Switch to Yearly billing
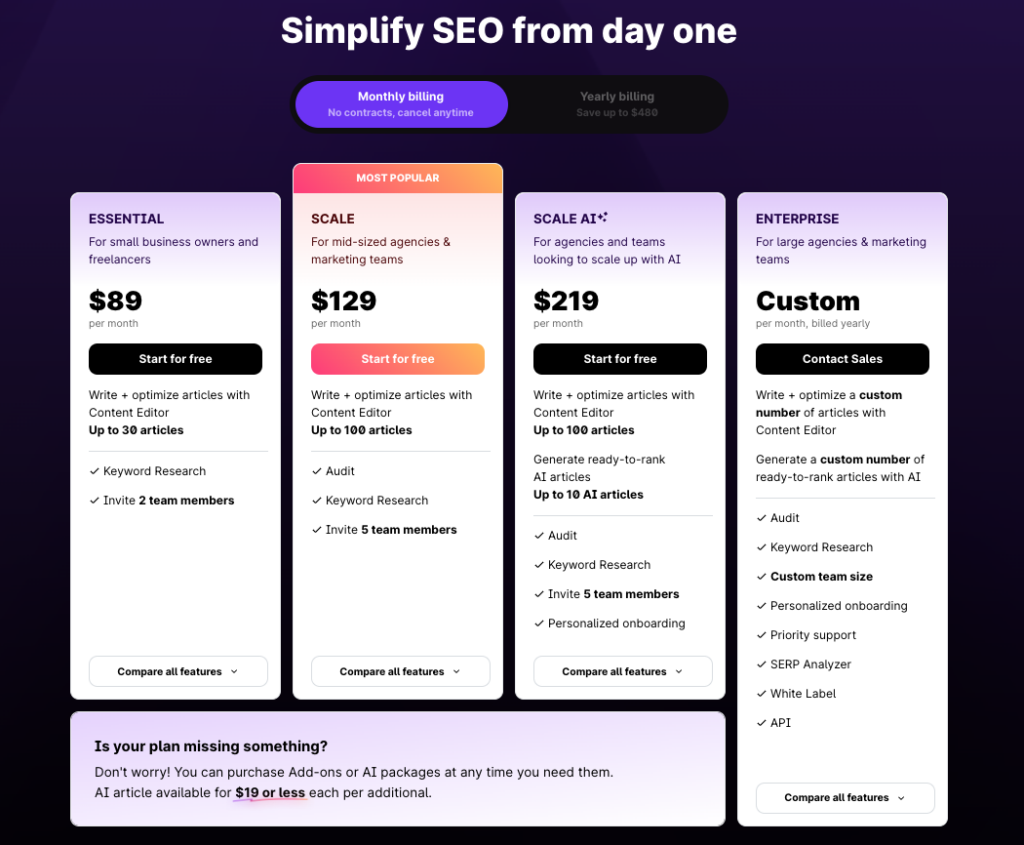This screenshot has height=845, width=1024. [617, 104]
